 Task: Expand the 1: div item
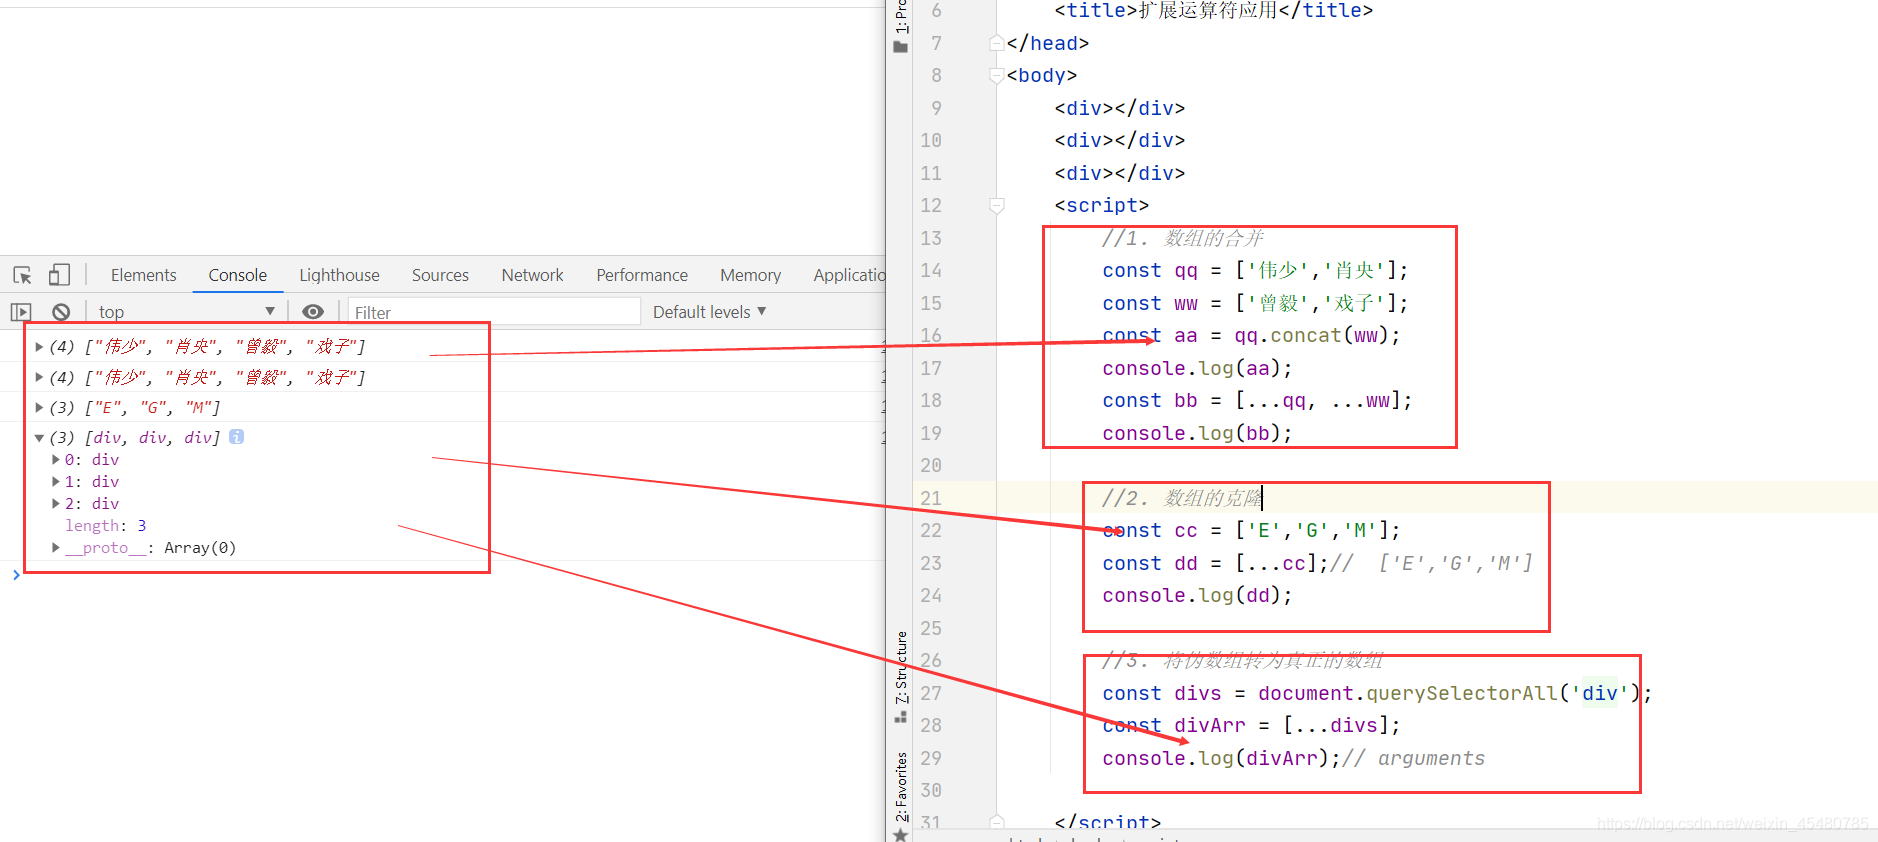(x=56, y=481)
